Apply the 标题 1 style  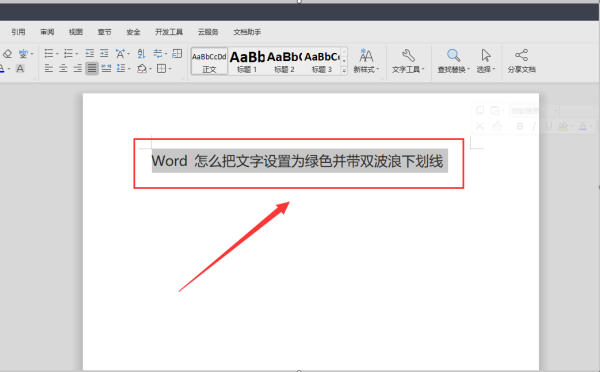pos(247,61)
